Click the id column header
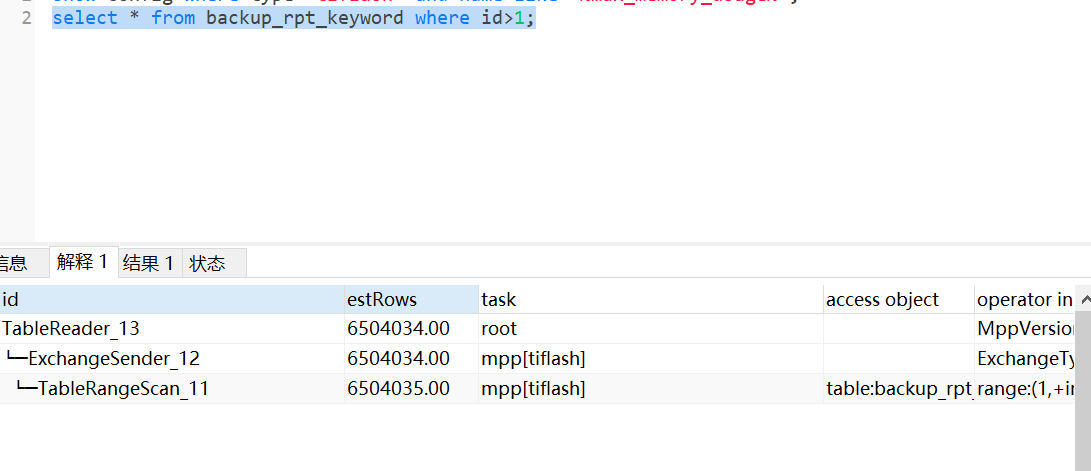Image resolution: width=1091 pixels, height=471 pixels. click(170, 299)
